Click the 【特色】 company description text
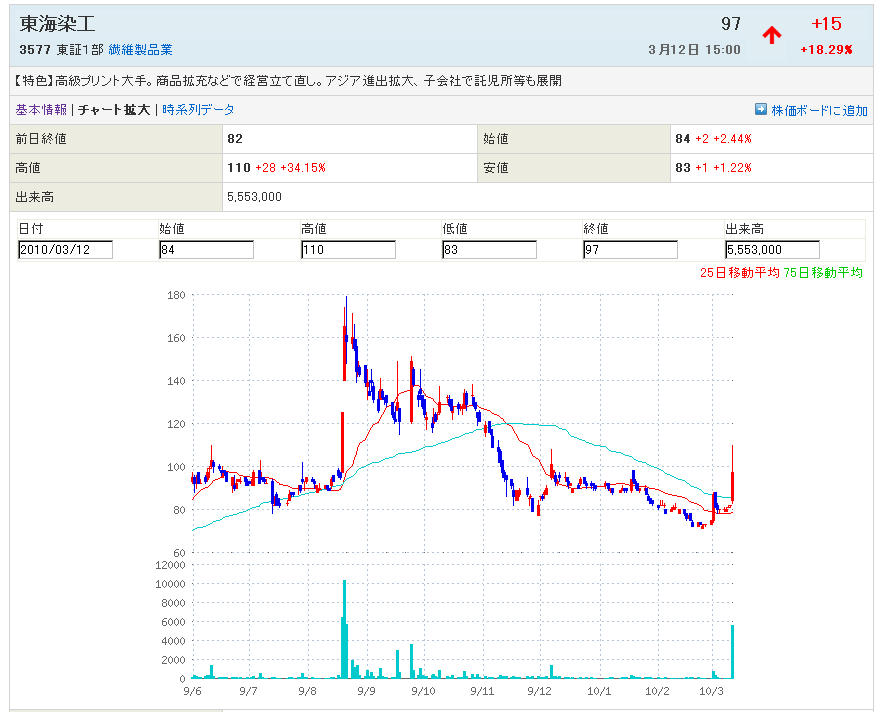Screen dimensions: 880x712 coord(288,81)
